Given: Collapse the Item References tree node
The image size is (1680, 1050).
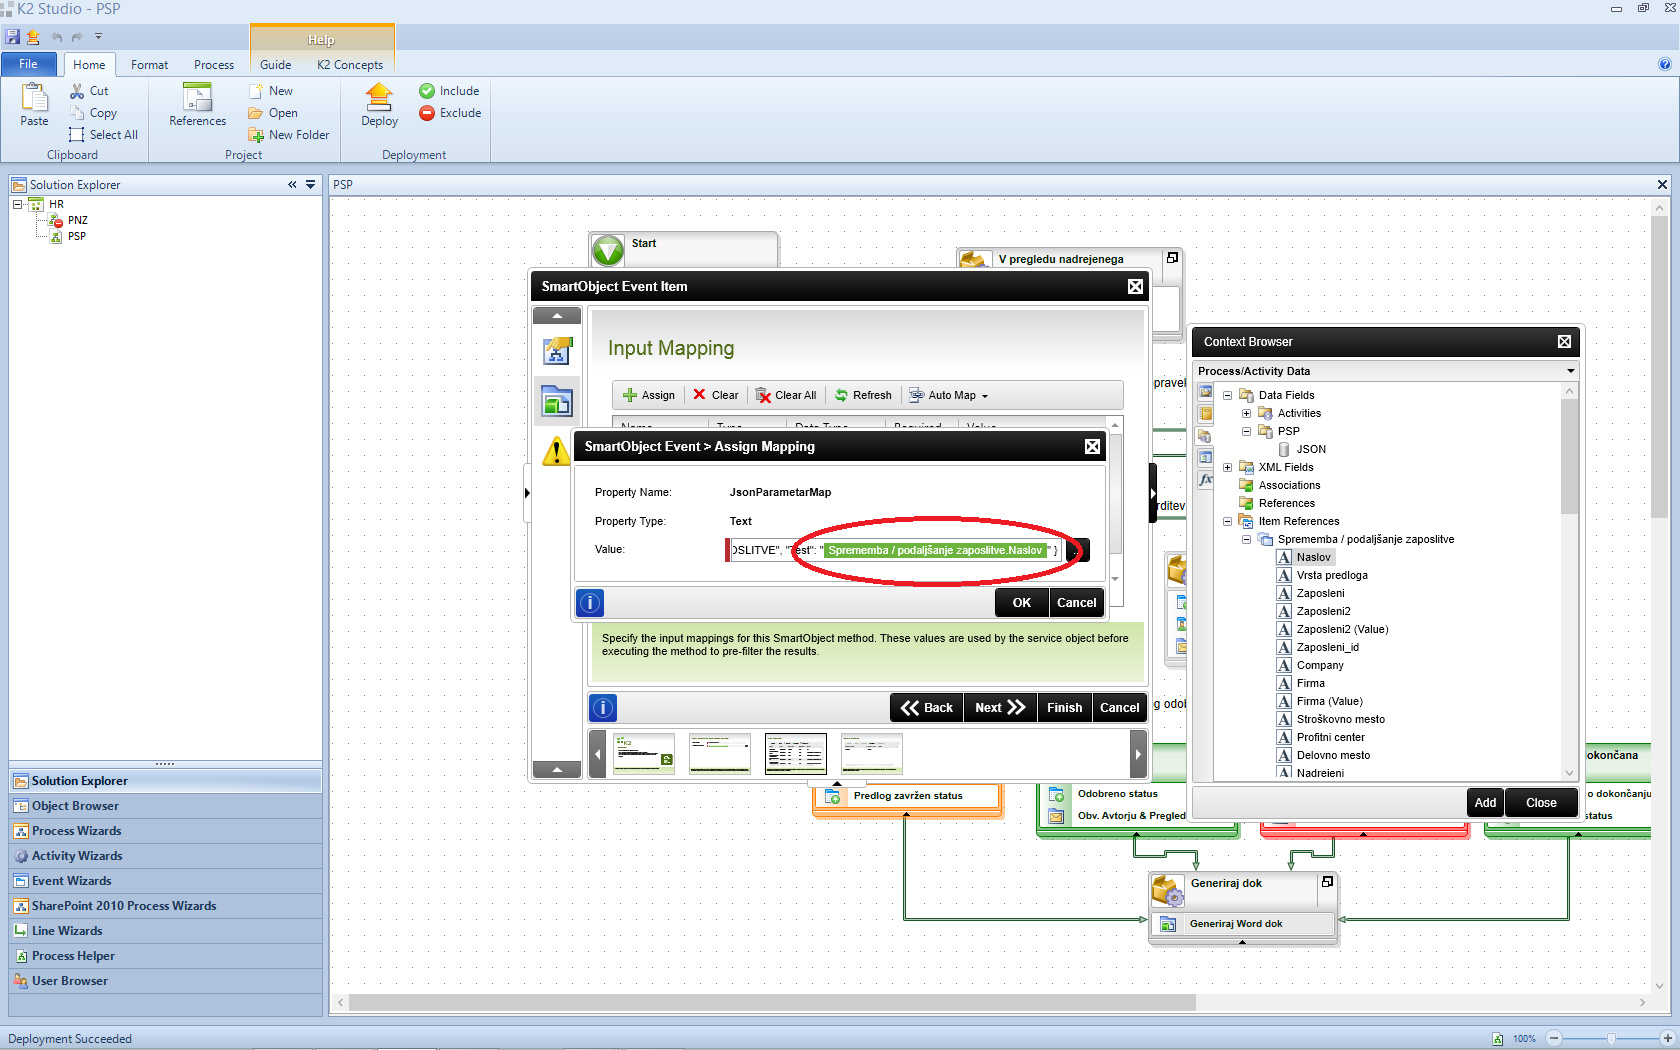Looking at the screenshot, I should pos(1227,521).
